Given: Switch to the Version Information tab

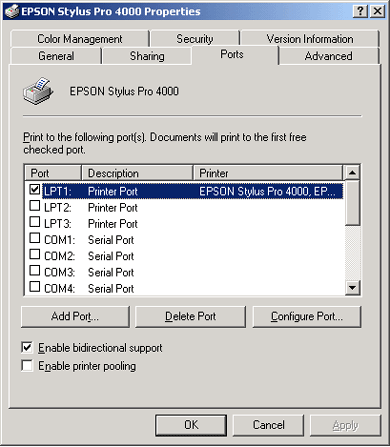Looking at the screenshot, I should coord(310,39).
